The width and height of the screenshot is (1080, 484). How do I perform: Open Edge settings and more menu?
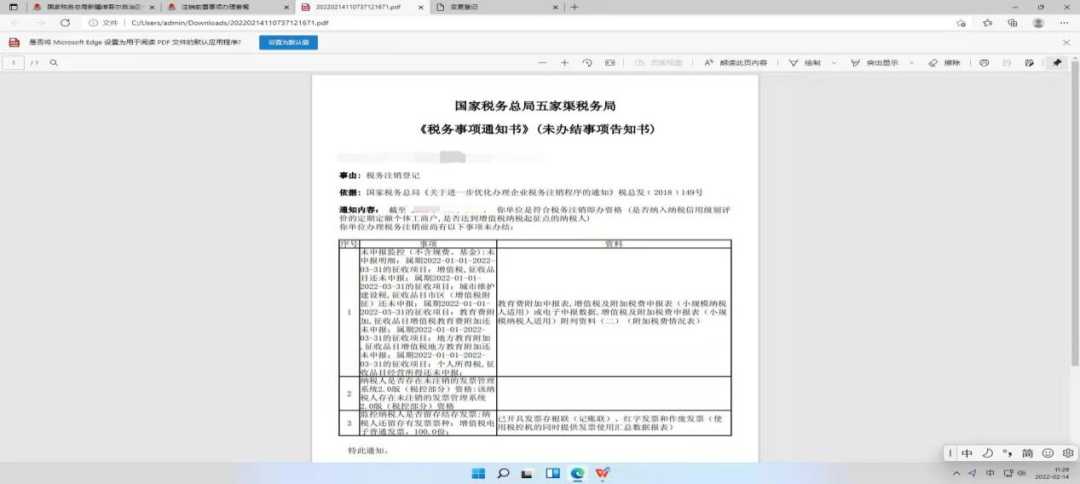pyautogui.click(x=1066, y=23)
